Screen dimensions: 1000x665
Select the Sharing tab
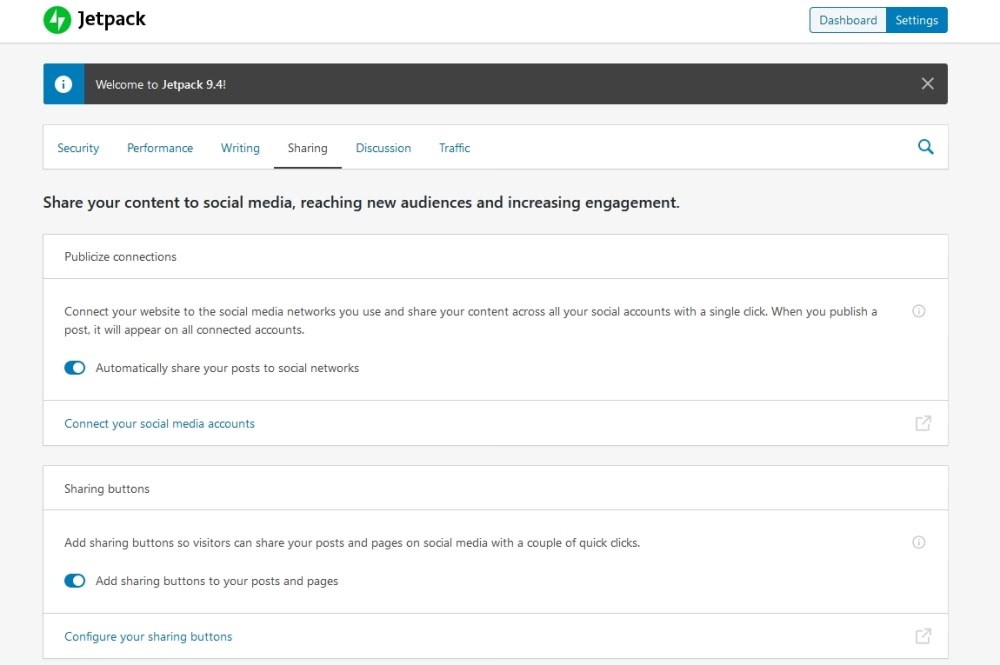click(x=307, y=148)
